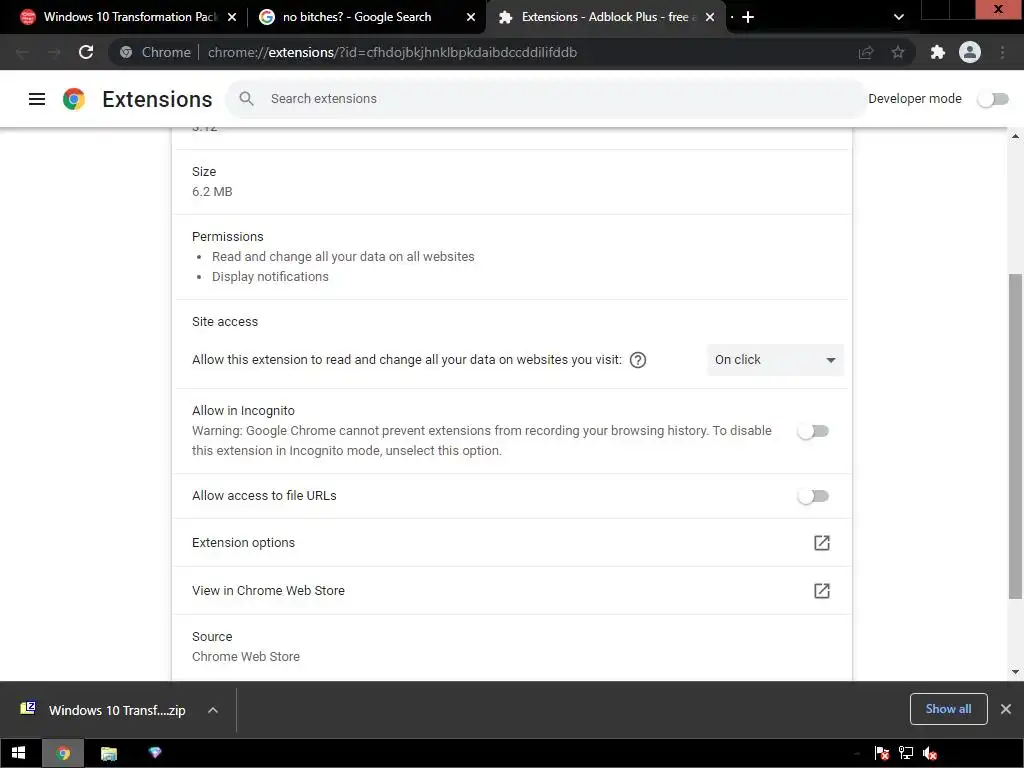1024x768 pixels.
Task: Open the tab search chevron dropdown
Action: [899, 17]
